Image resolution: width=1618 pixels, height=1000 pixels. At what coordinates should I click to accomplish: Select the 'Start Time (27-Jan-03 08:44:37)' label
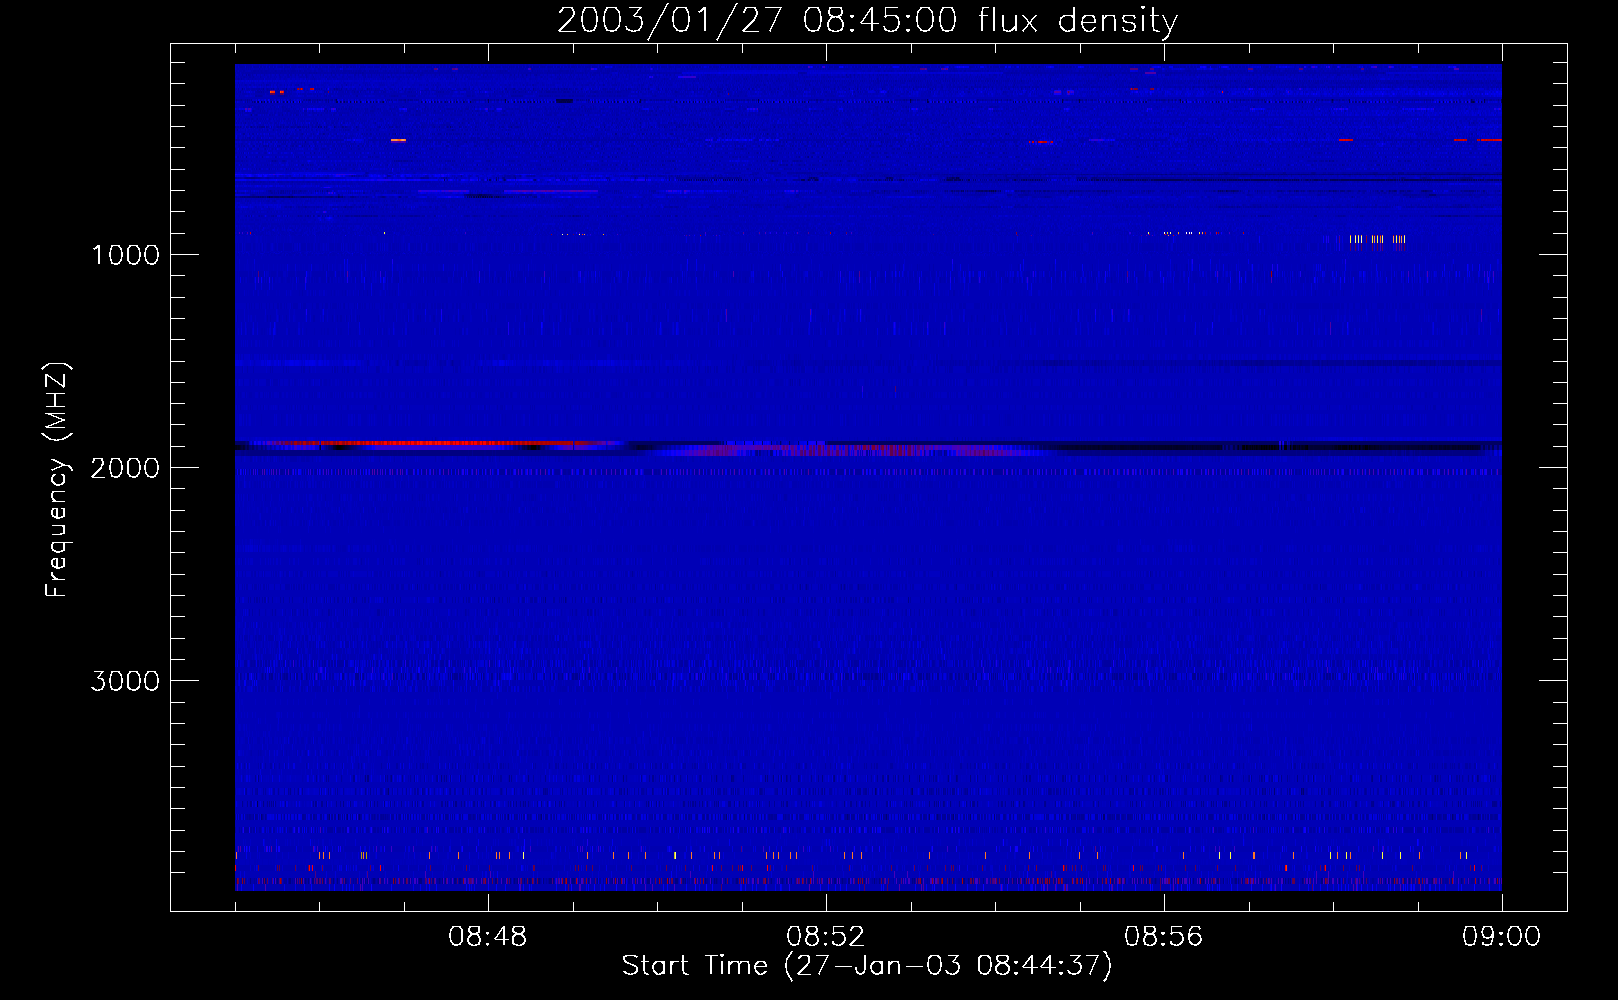867,966
